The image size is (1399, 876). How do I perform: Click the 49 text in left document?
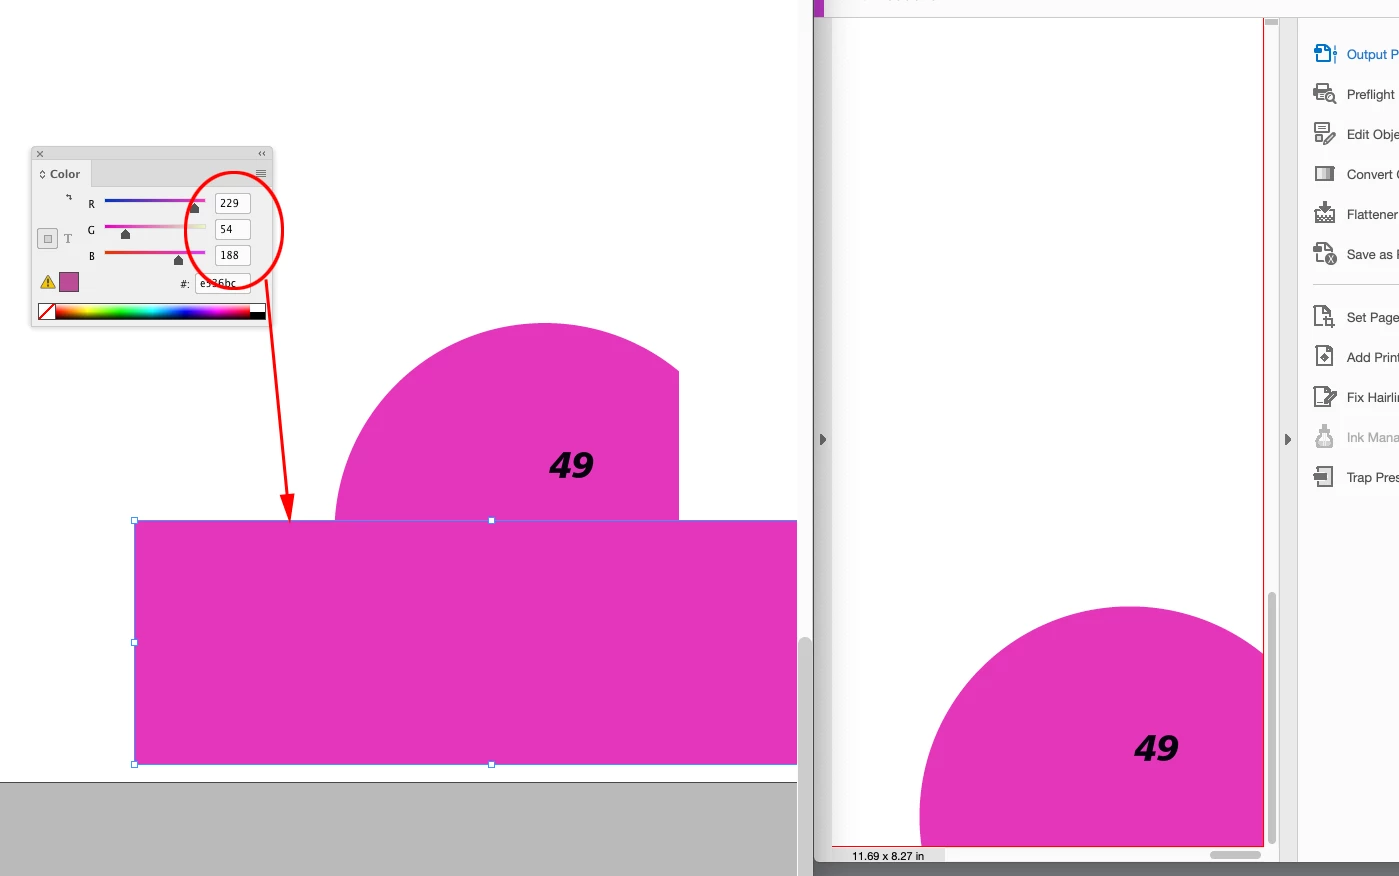[571, 465]
